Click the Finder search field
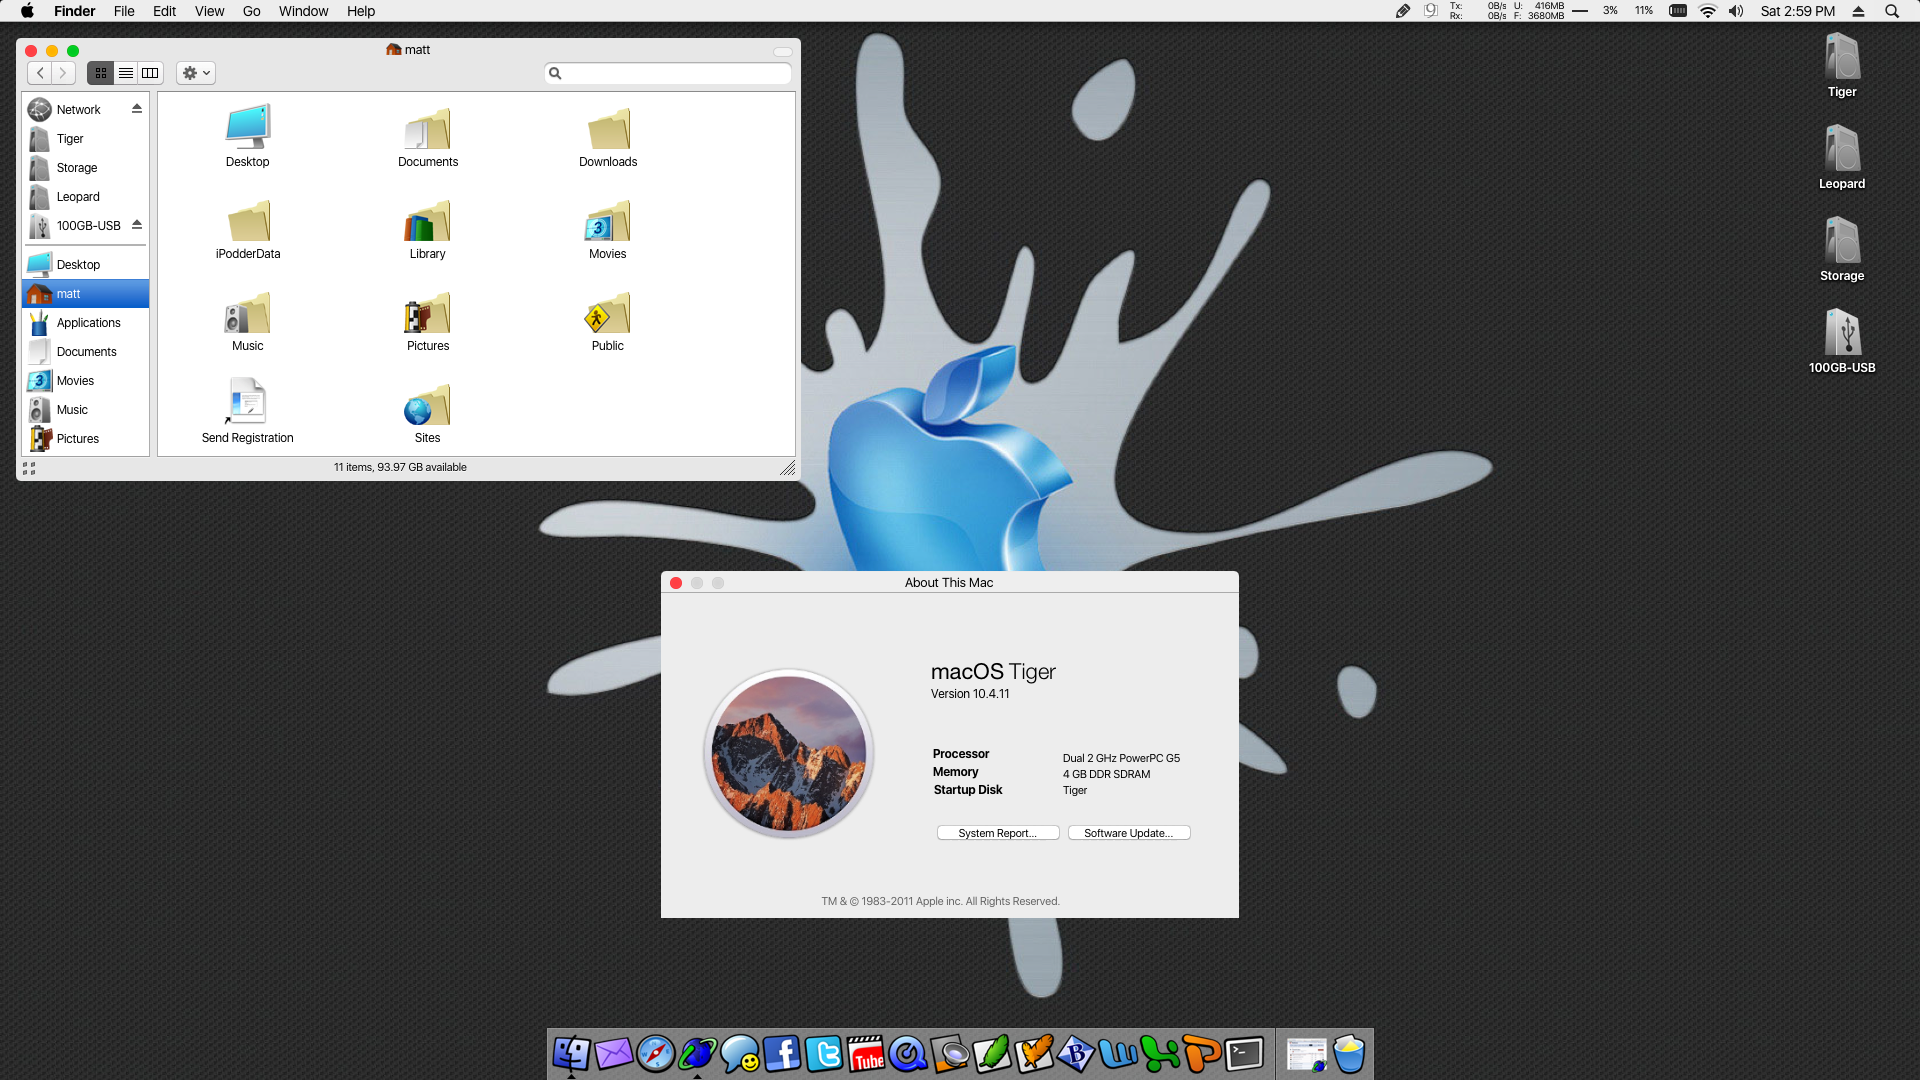 pyautogui.click(x=668, y=73)
